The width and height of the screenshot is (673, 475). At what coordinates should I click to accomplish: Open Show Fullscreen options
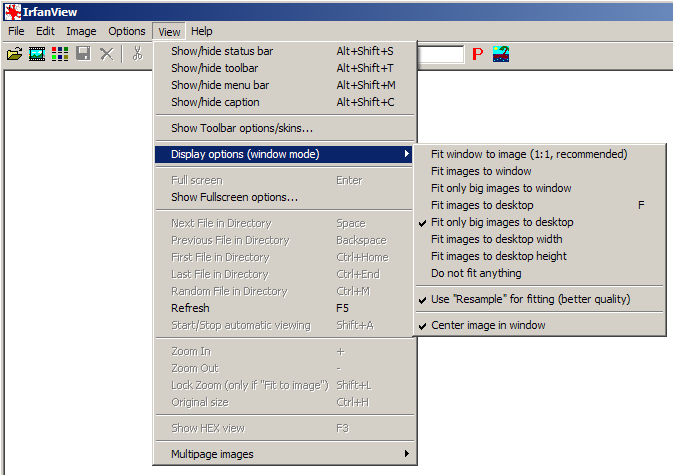pos(284,197)
